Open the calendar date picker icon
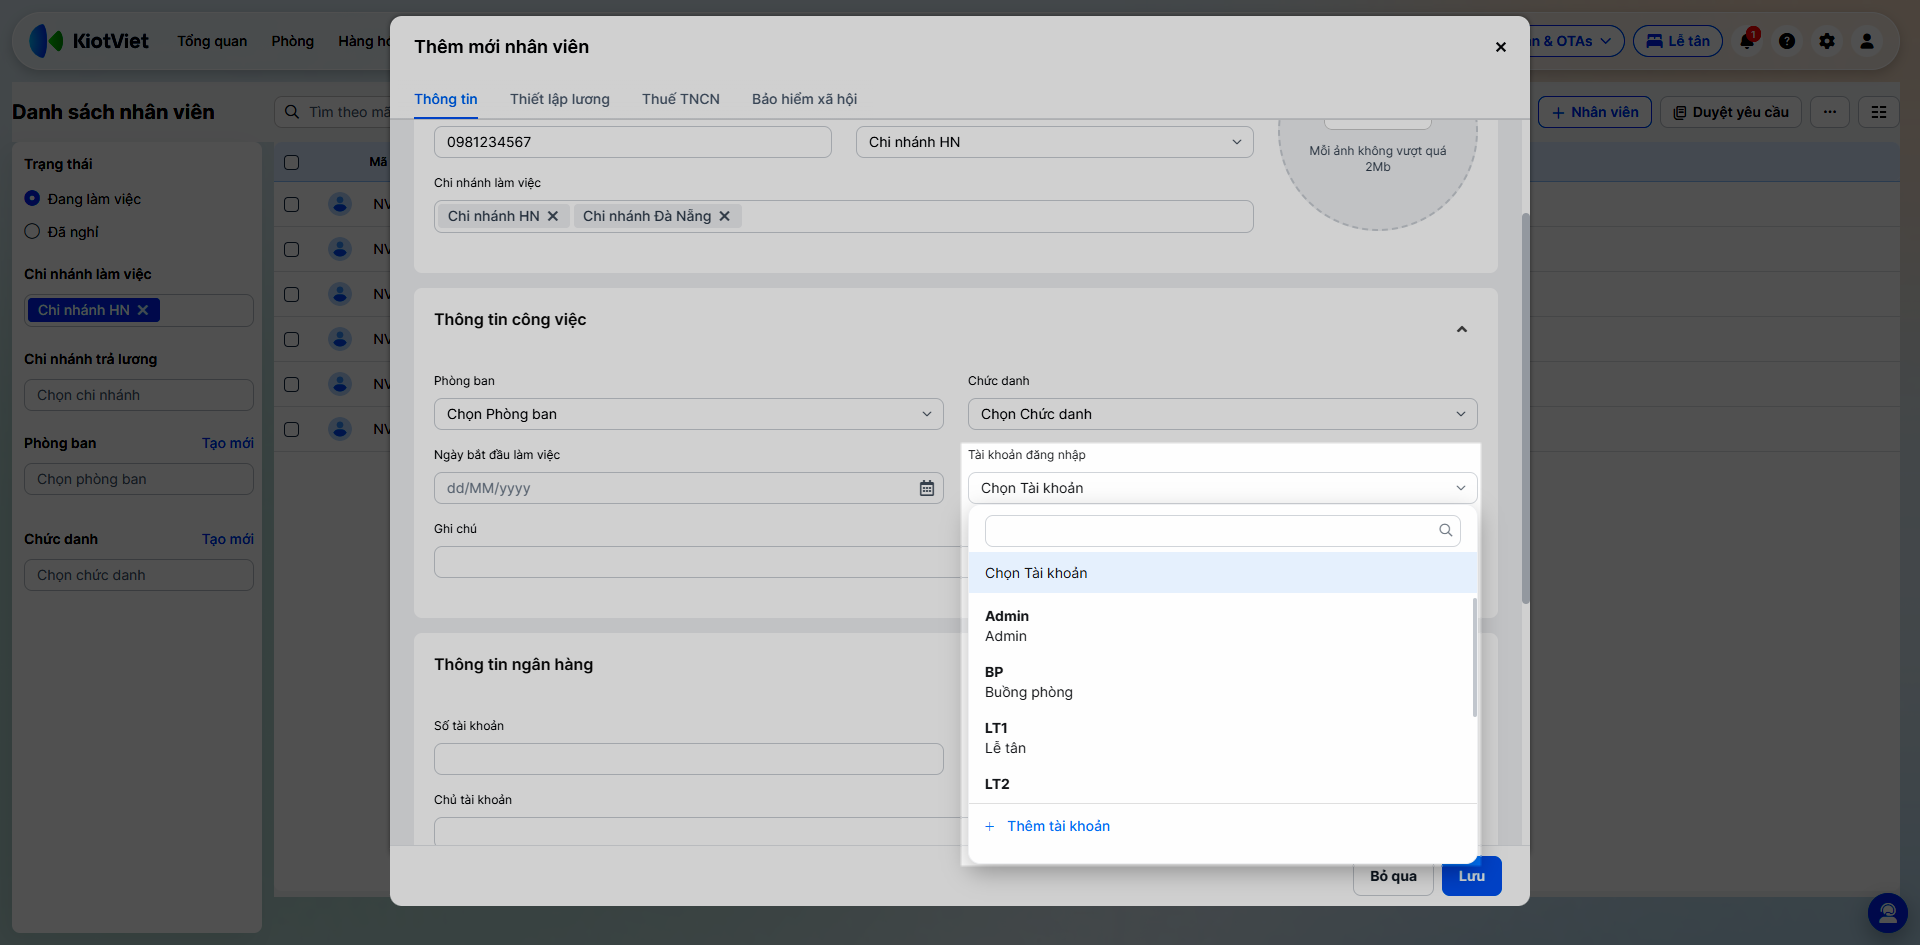 [927, 488]
